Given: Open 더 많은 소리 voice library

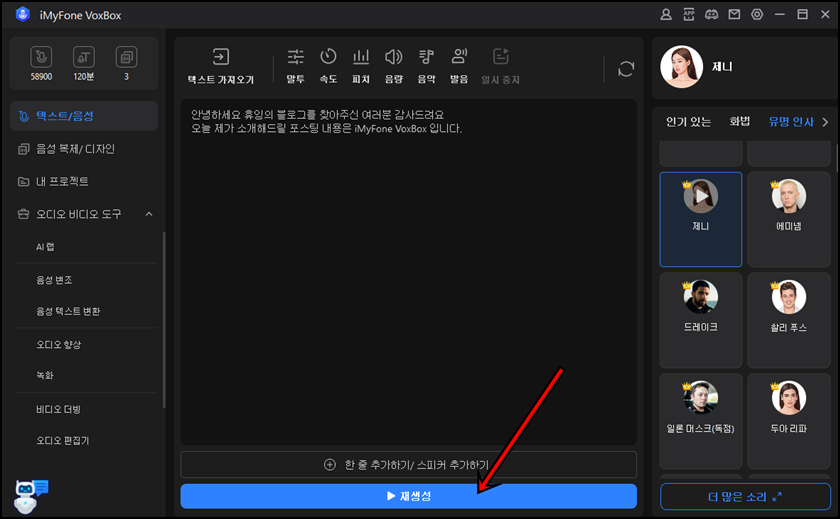Looking at the screenshot, I should click(745, 497).
